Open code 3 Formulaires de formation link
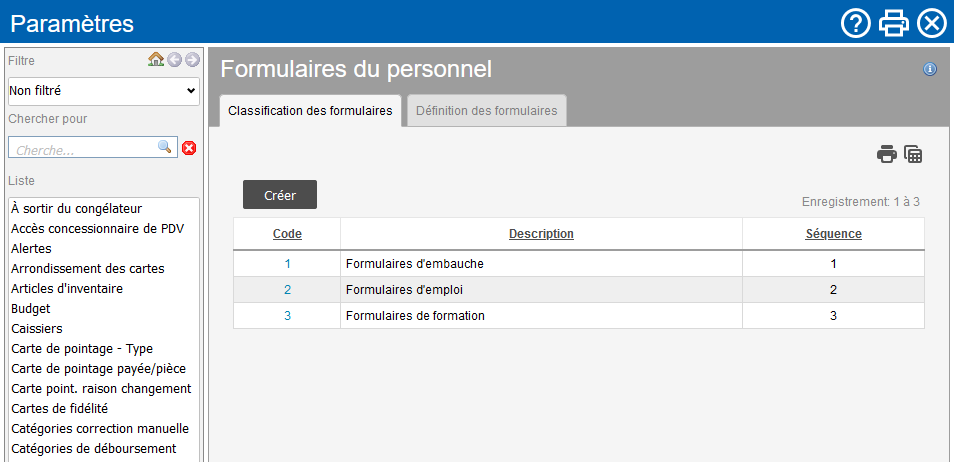The width and height of the screenshot is (954, 462). [x=287, y=316]
